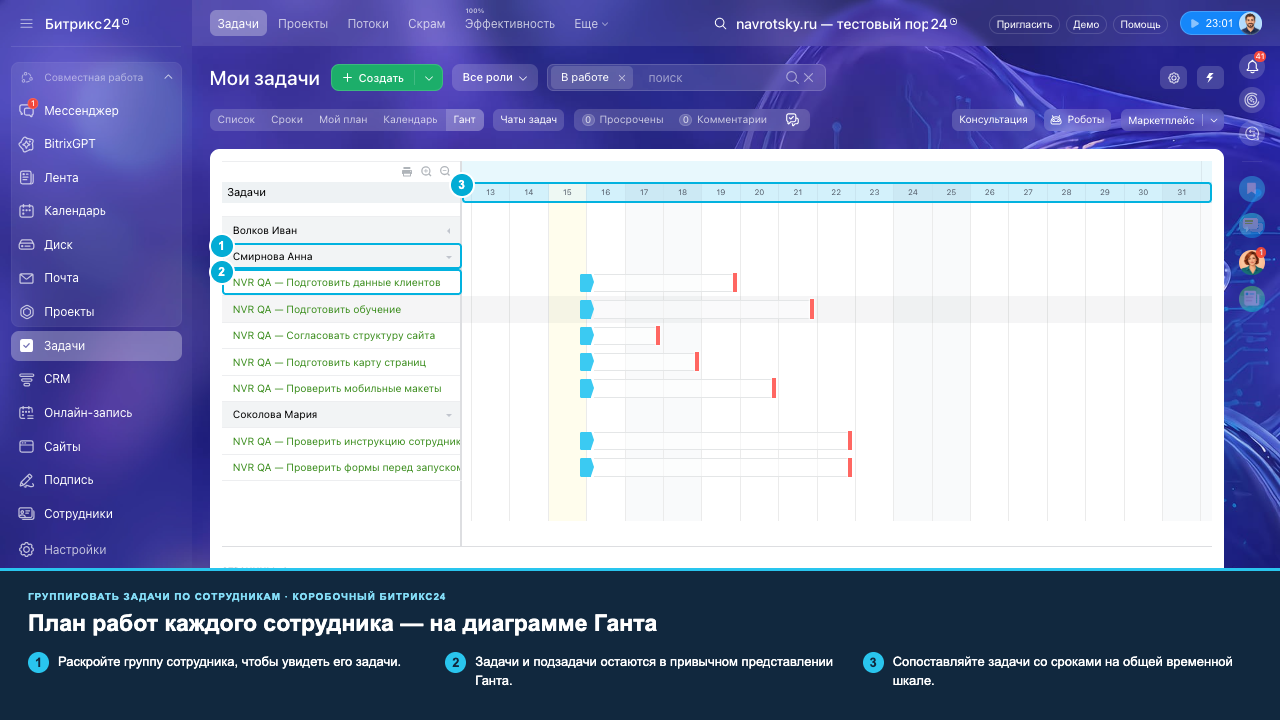Collapse the 'Совместная работа' section
This screenshot has height=720, width=1280.
coord(168,77)
